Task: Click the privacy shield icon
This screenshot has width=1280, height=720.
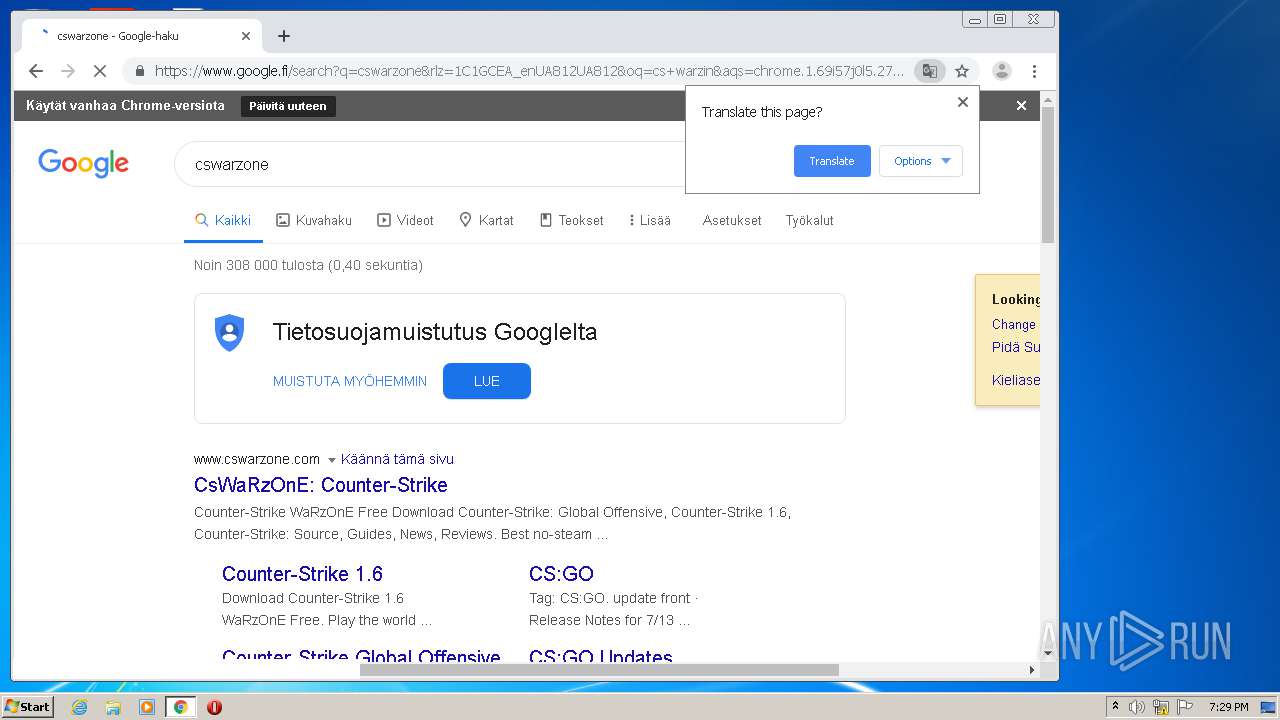Action: pos(230,333)
